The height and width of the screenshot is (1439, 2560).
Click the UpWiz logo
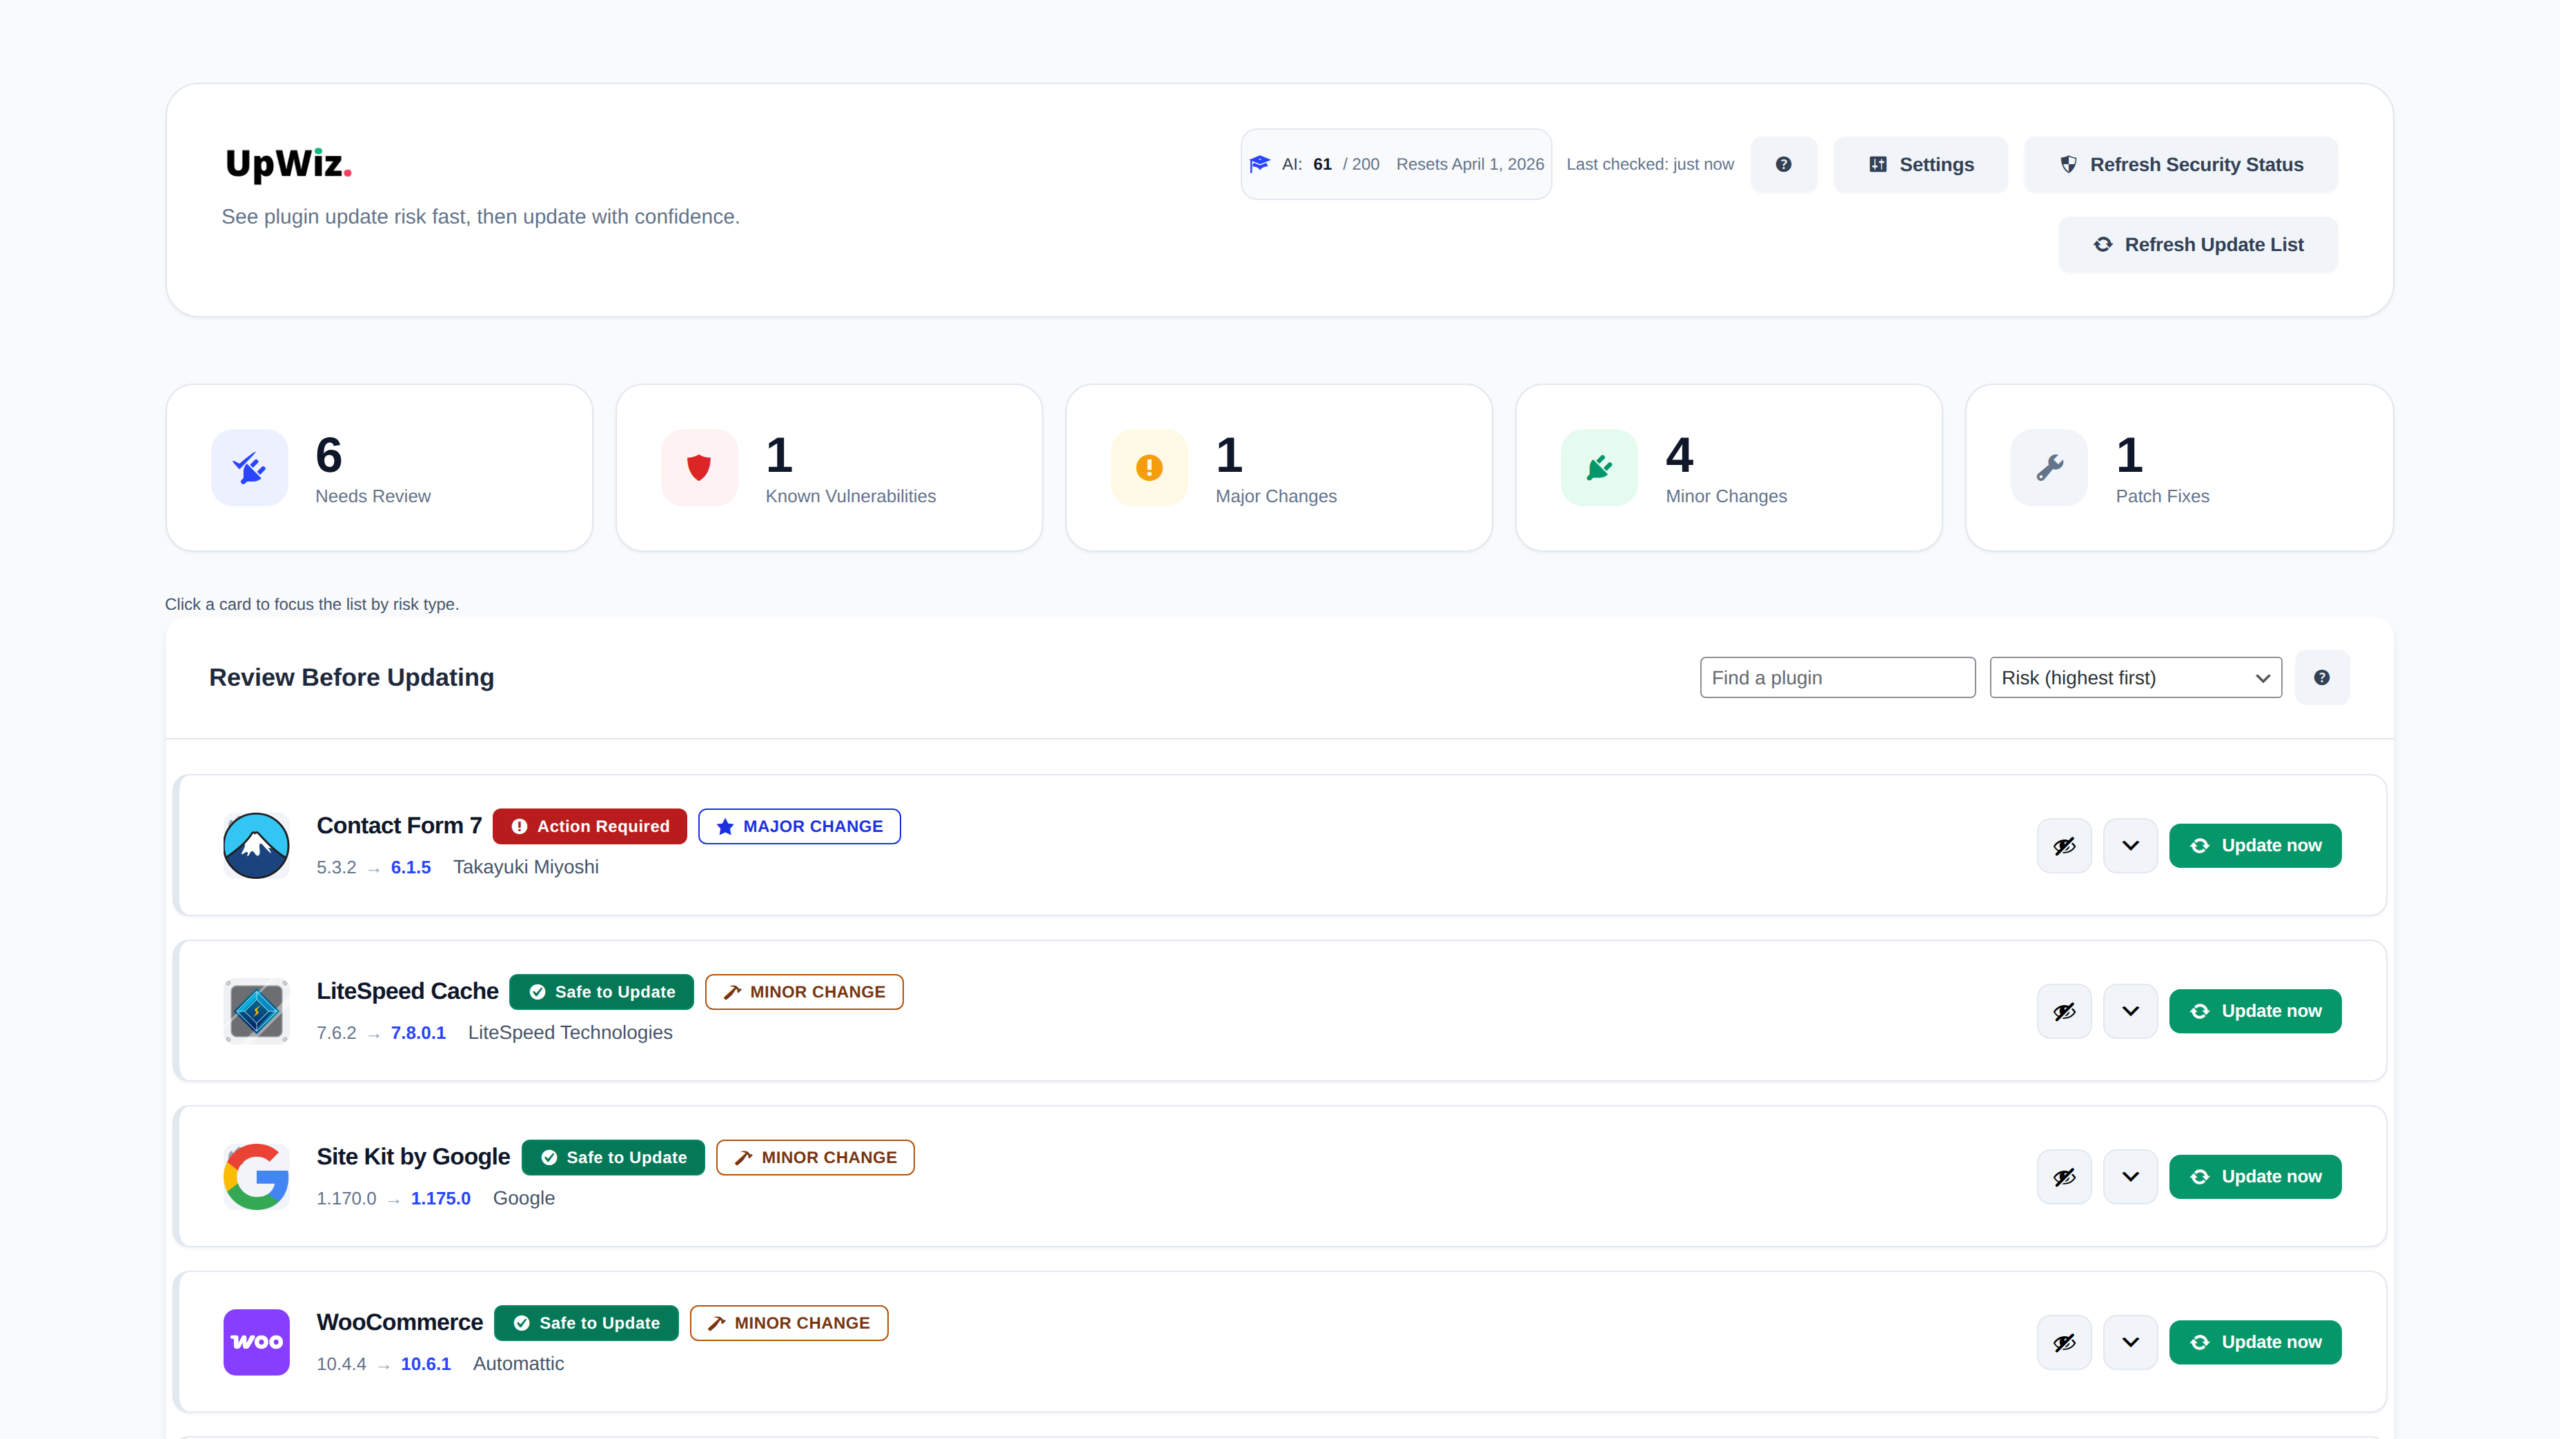tap(288, 163)
